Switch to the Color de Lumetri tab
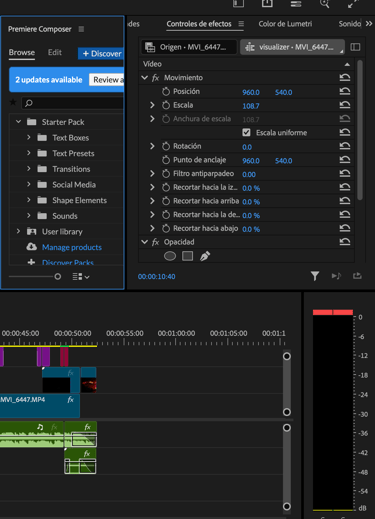375x519 pixels. (x=285, y=24)
